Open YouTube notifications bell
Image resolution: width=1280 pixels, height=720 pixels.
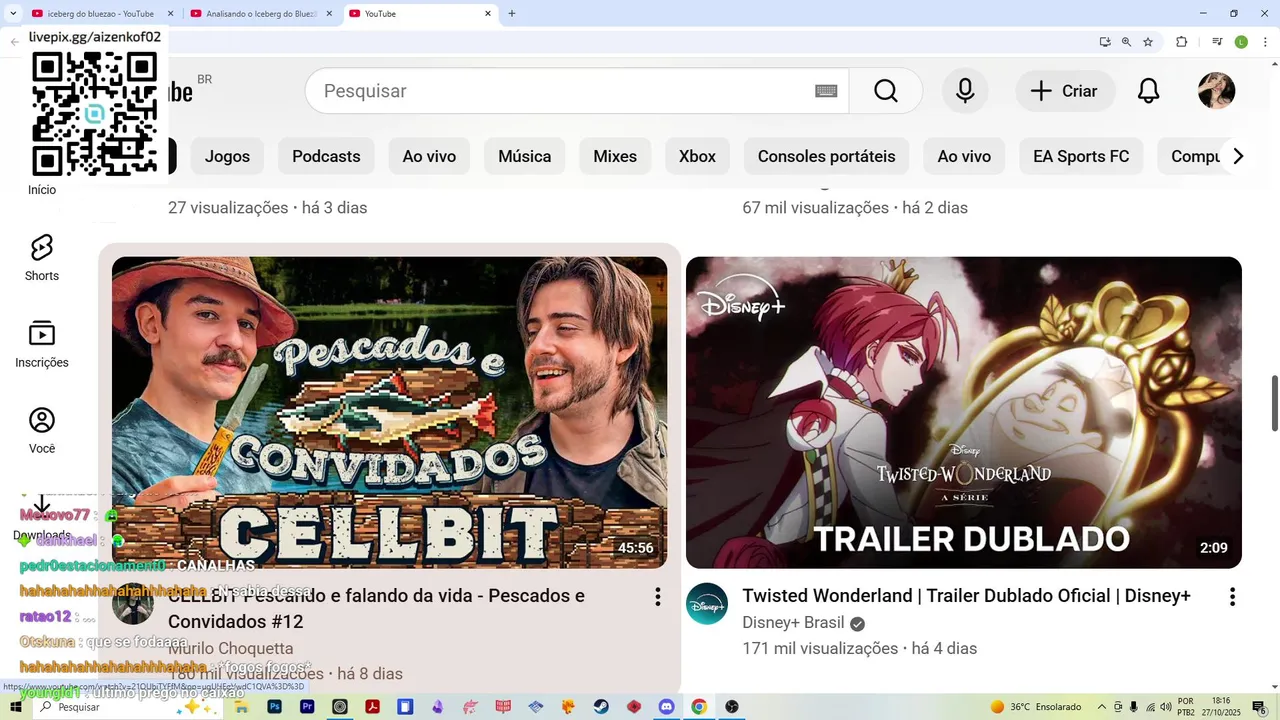tap(1149, 91)
